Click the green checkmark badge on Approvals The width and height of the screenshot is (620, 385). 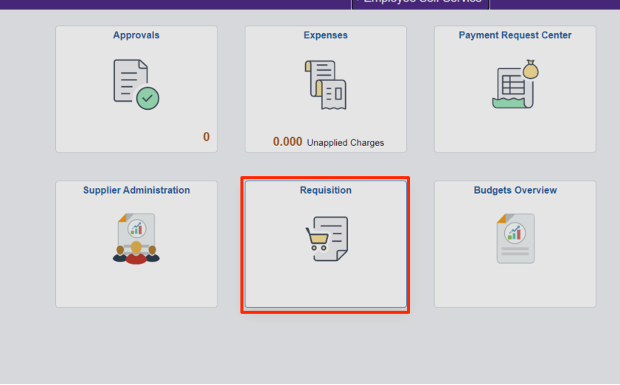click(147, 98)
